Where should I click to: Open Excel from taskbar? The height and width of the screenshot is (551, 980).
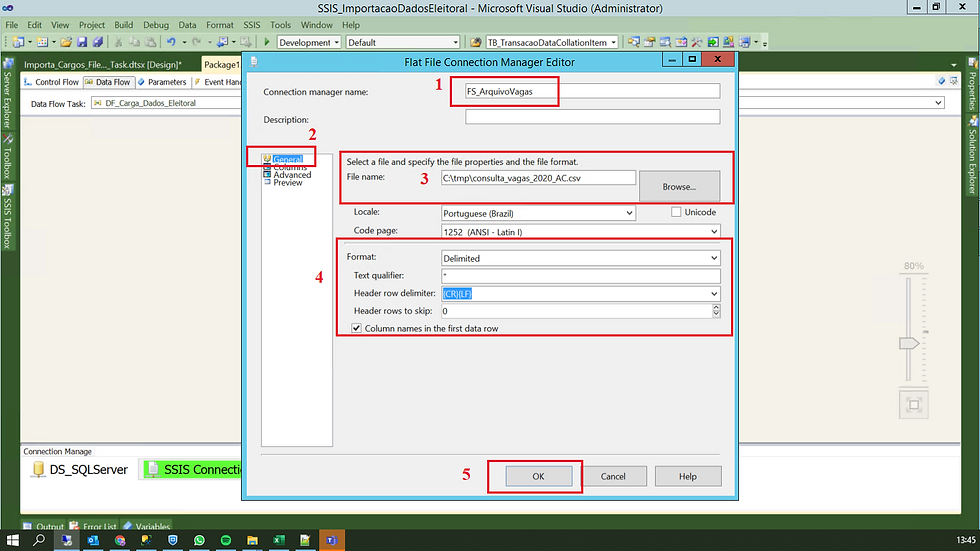click(x=279, y=540)
